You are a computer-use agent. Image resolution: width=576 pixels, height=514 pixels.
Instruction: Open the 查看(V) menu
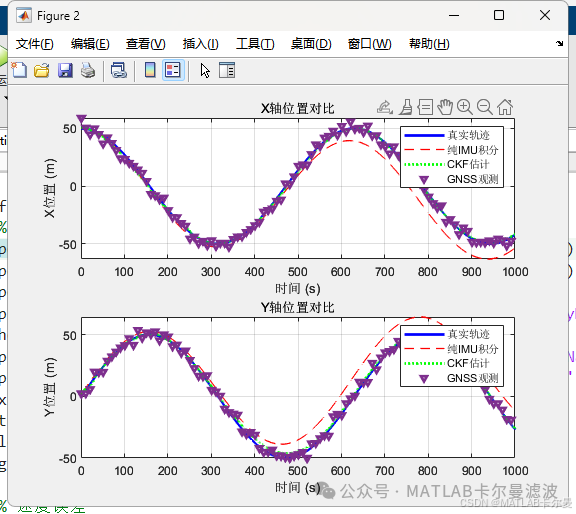[x=145, y=44]
